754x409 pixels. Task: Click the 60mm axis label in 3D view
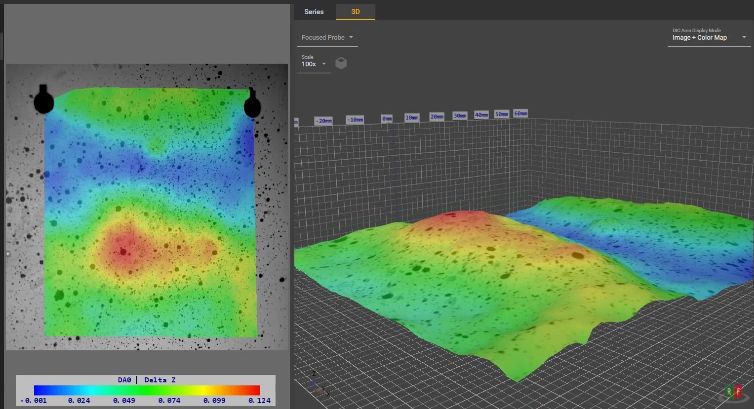tap(520, 113)
